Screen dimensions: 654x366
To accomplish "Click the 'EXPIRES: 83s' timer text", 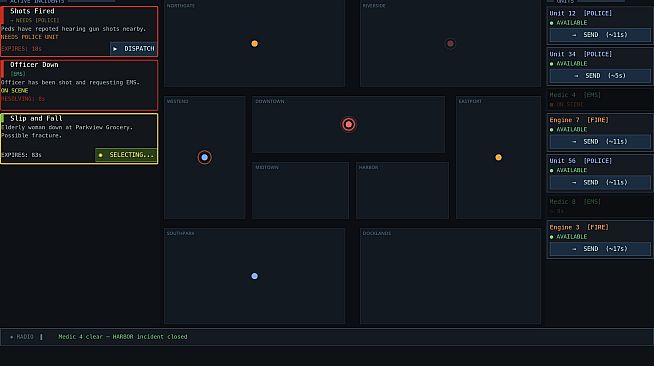I will pos(21,155).
